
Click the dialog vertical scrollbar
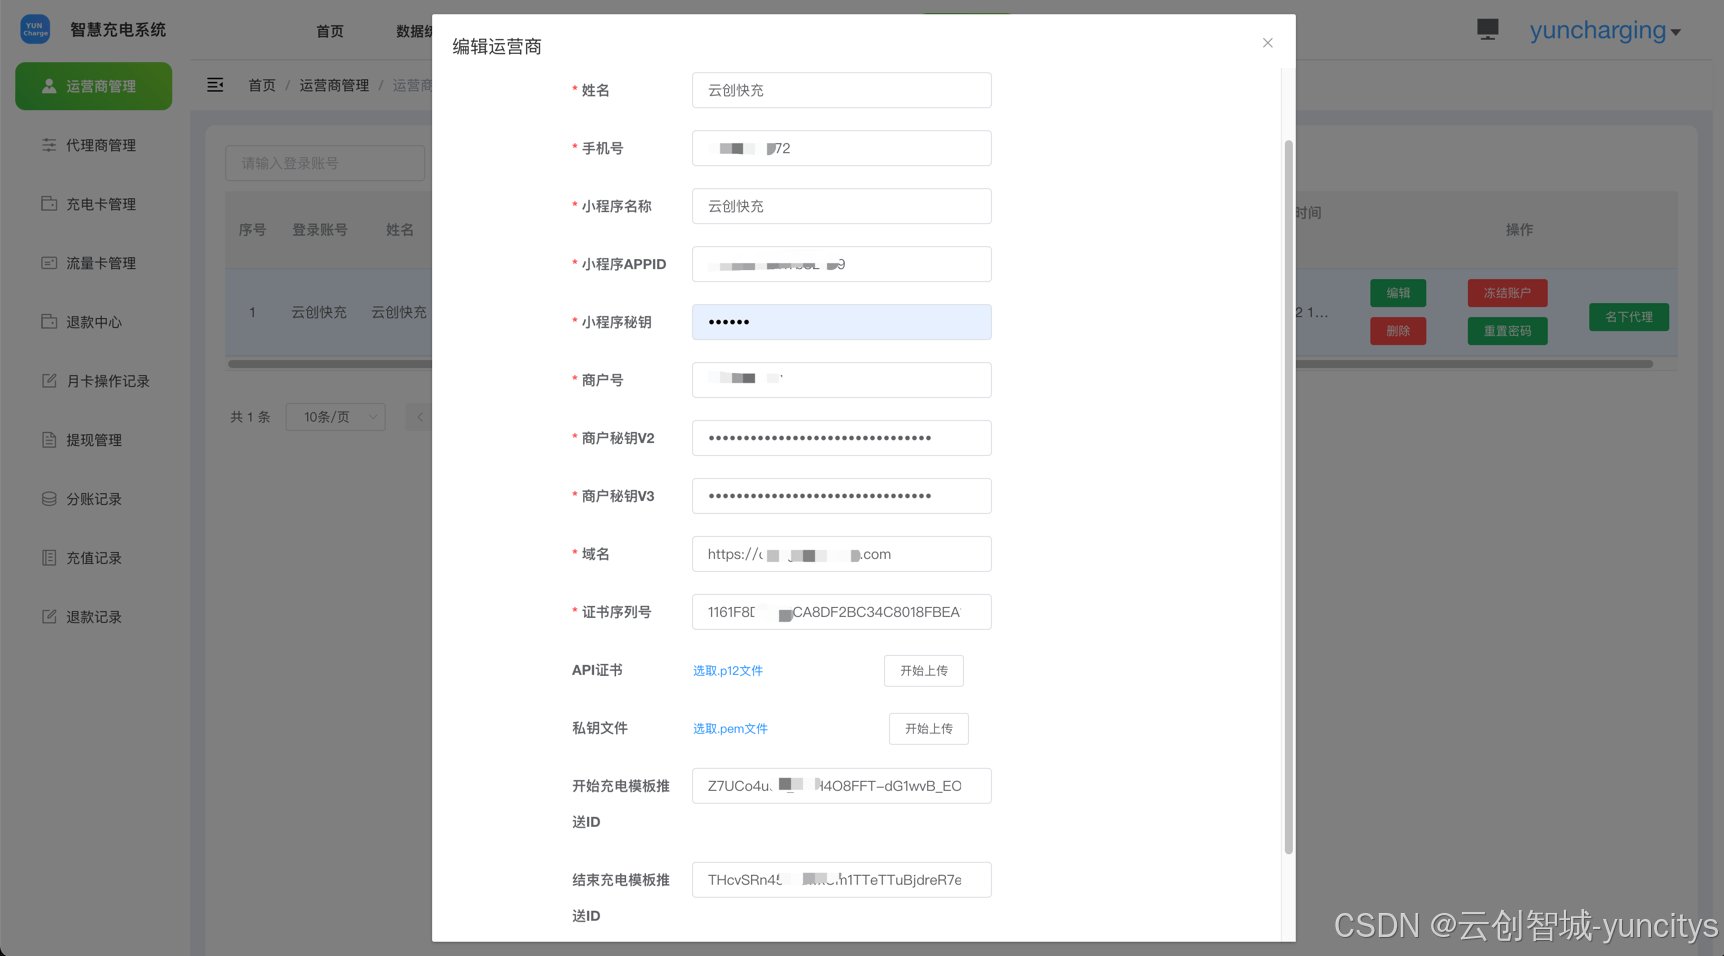(x=1288, y=497)
